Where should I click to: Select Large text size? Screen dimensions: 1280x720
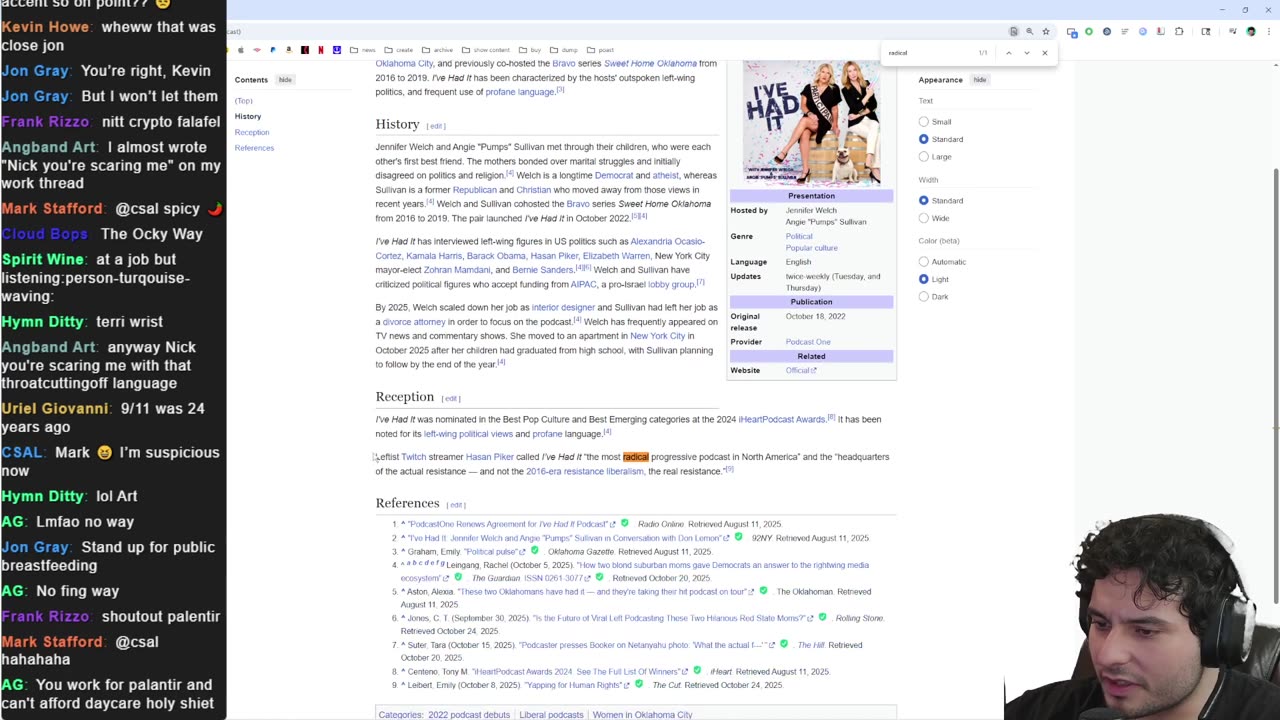pos(923,157)
